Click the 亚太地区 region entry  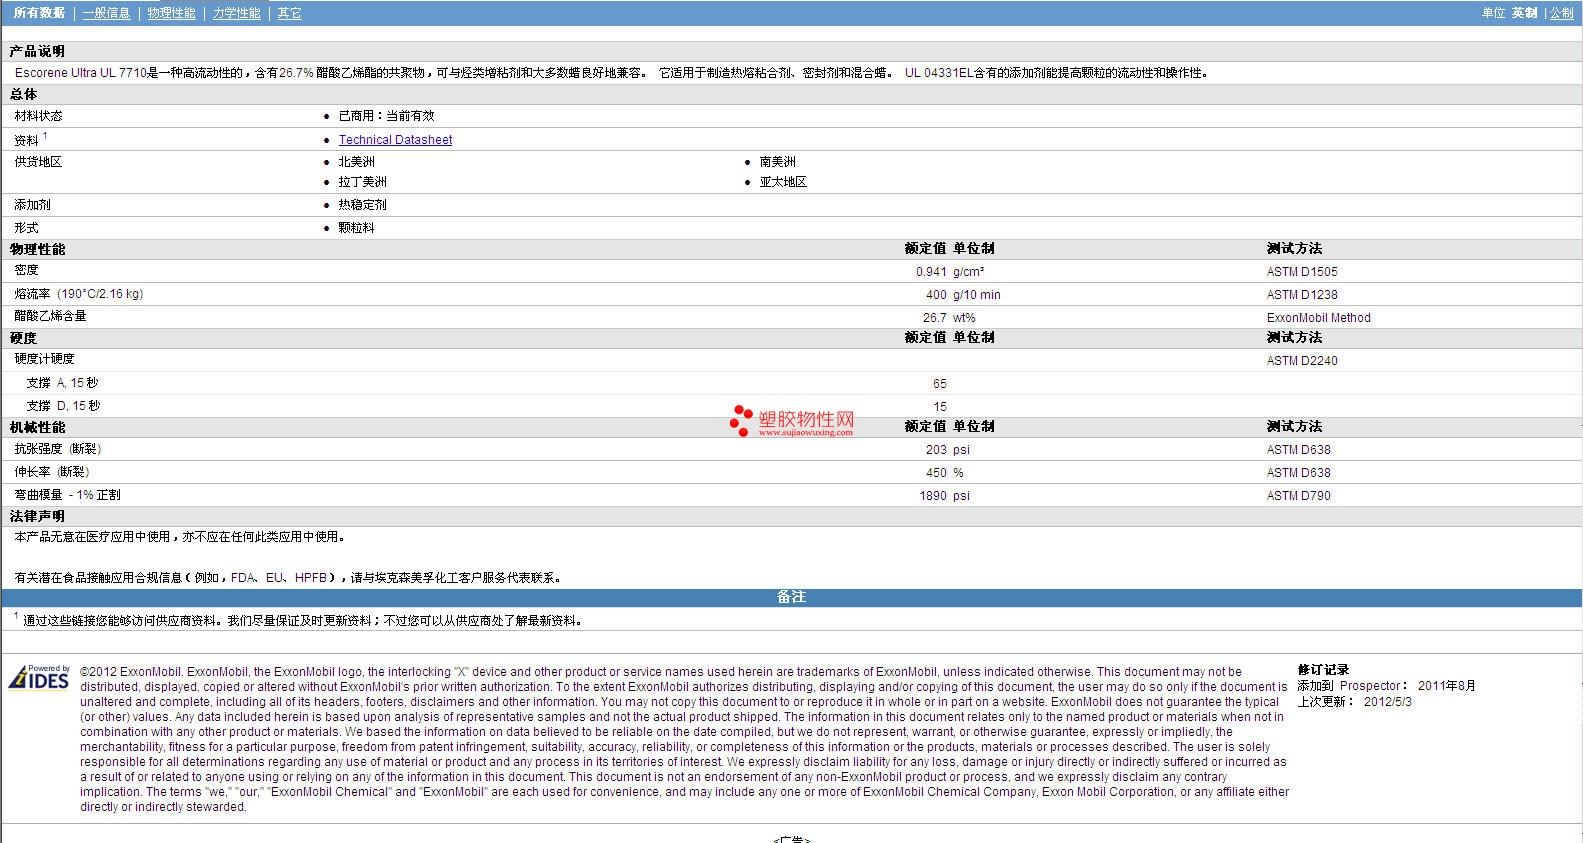tap(783, 182)
